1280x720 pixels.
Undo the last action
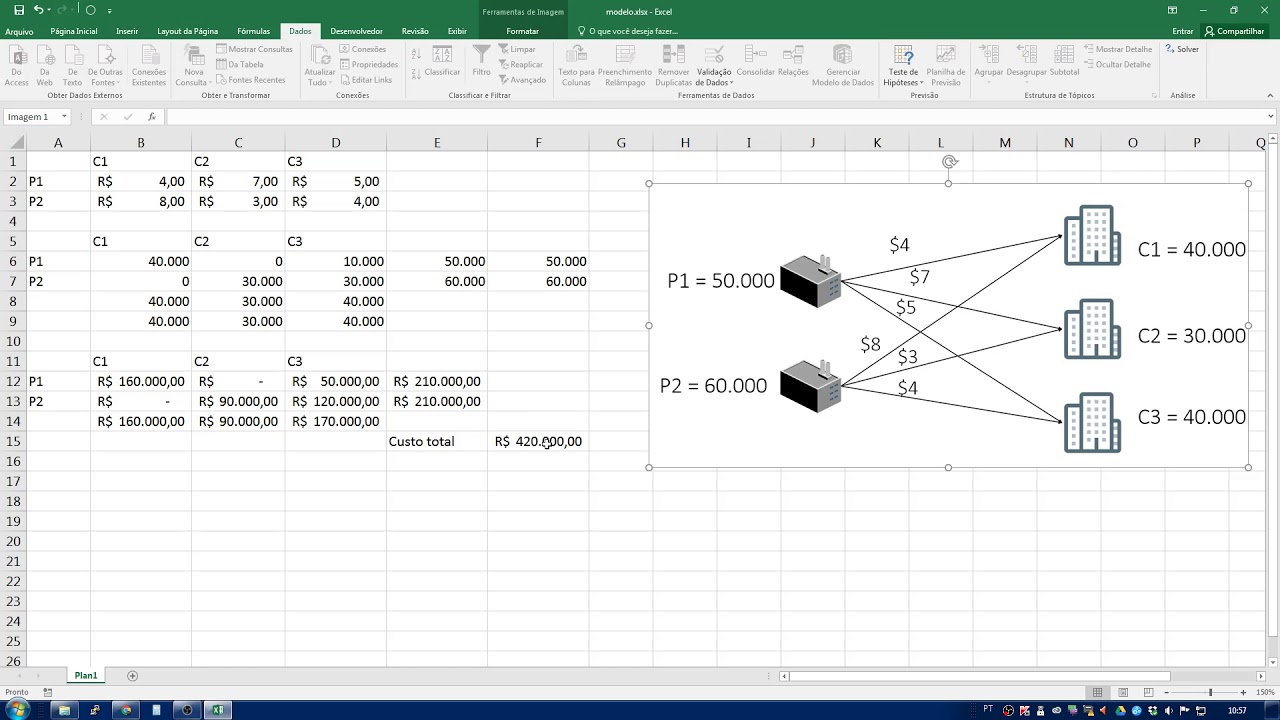(38, 10)
